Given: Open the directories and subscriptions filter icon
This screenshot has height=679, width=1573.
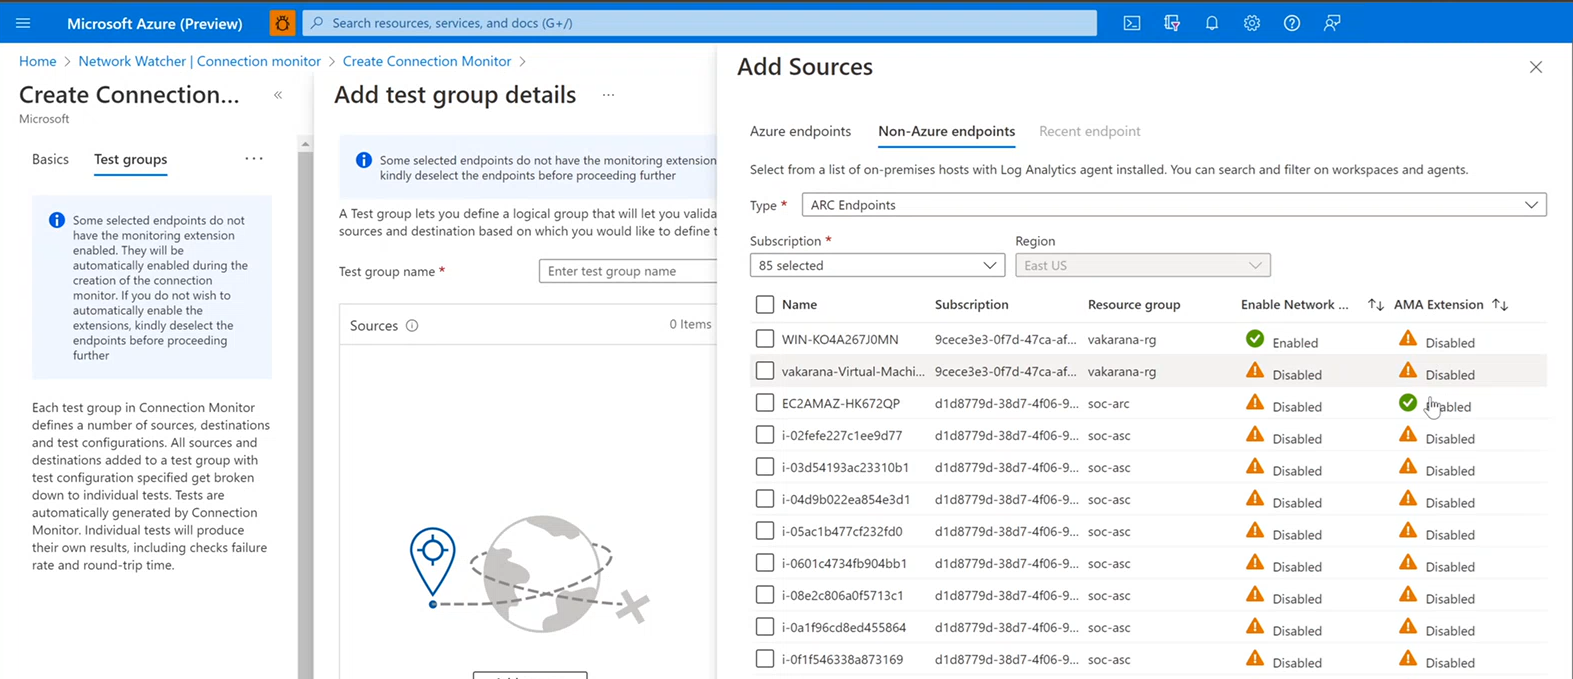Looking at the screenshot, I should coord(1171,23).
